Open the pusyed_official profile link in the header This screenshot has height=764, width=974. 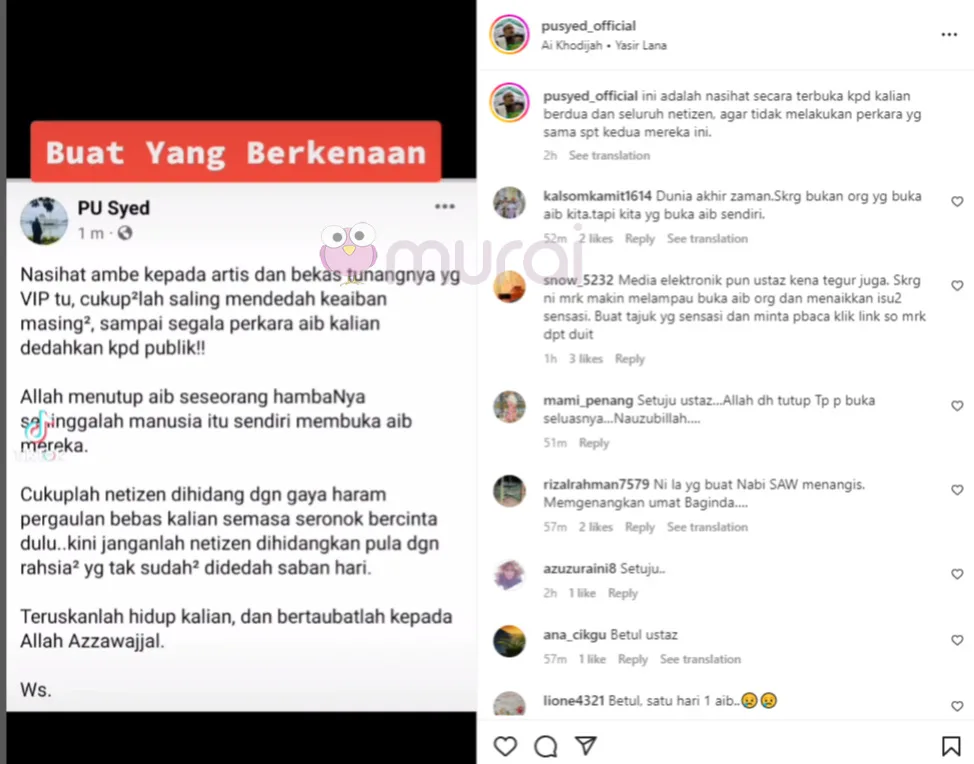tap(588, 26)
